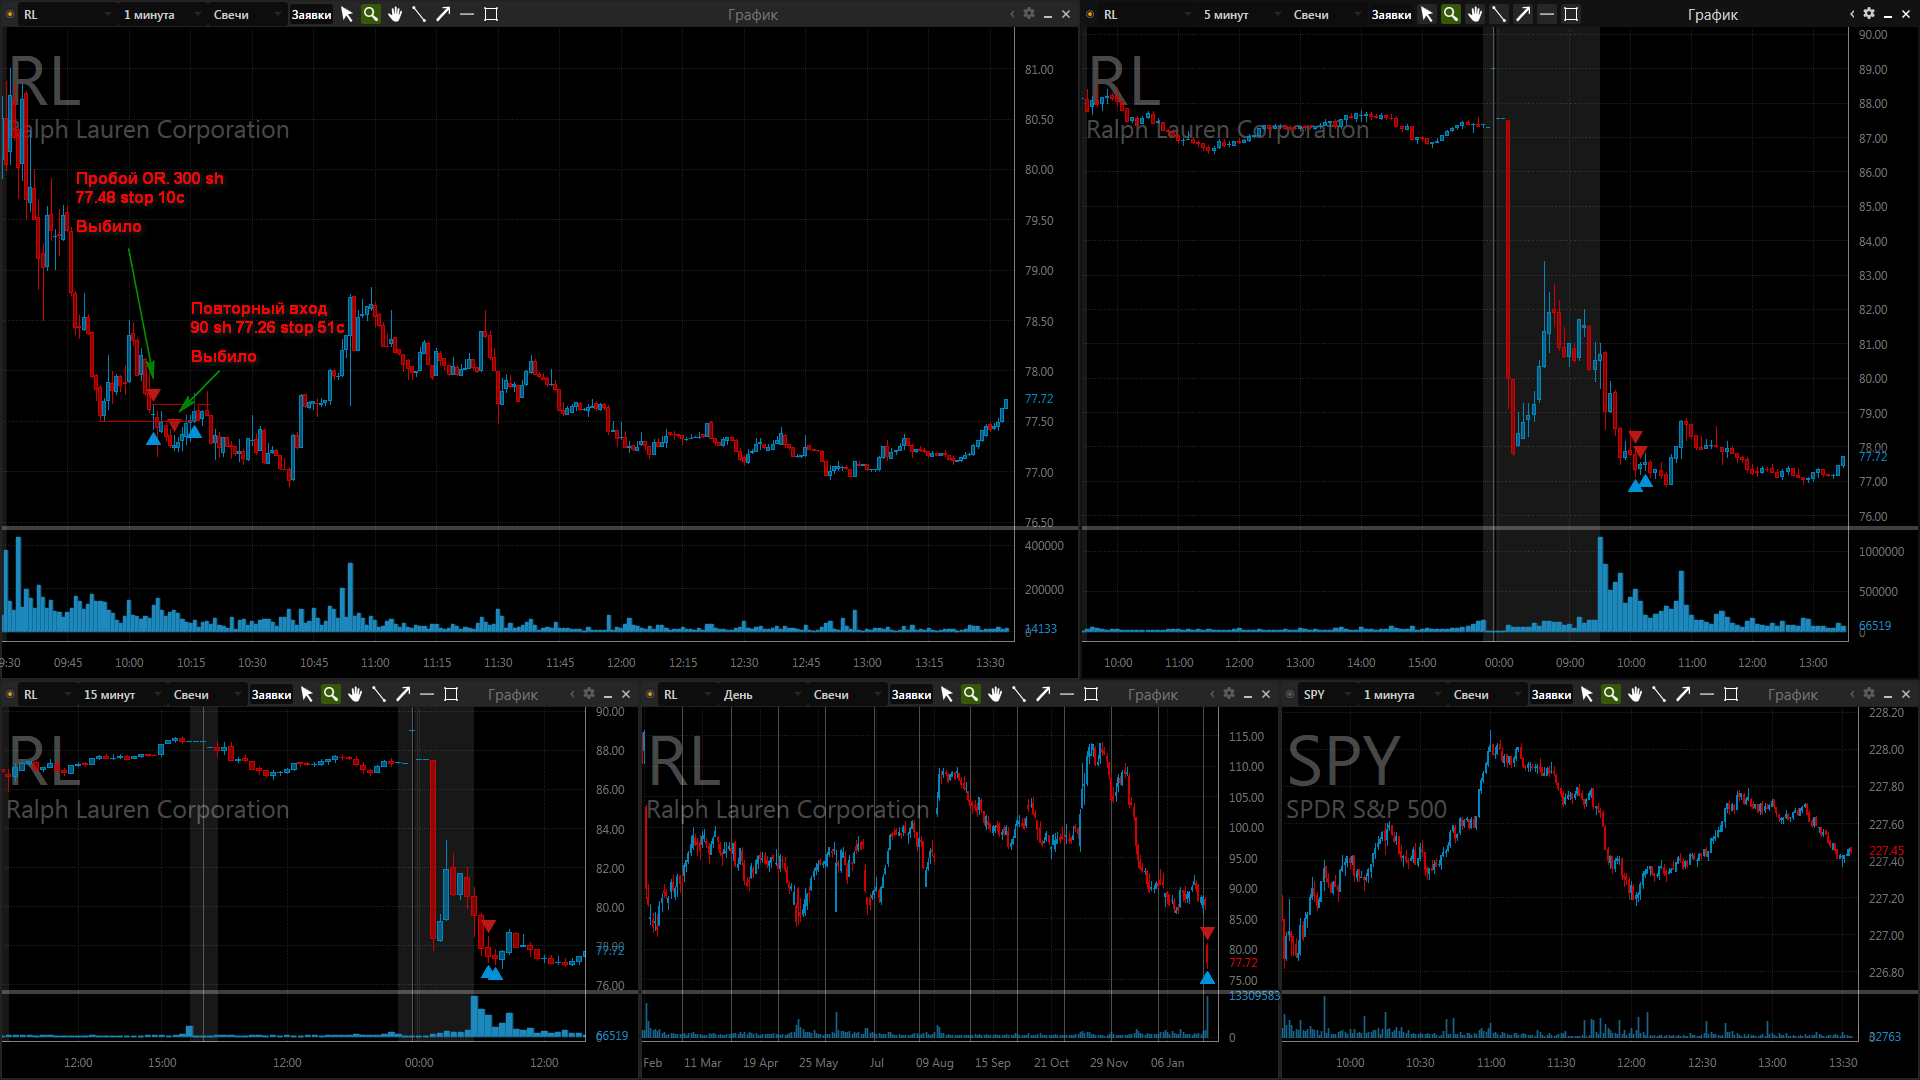Pick the arrow drawing tool in the daily RL chart
1920x1080 pixels.
click(x=1043, y=694)
